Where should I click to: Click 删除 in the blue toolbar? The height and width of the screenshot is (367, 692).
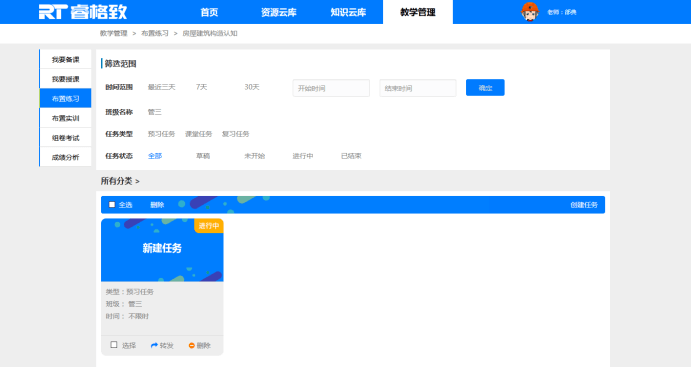[x=157, y=205]
